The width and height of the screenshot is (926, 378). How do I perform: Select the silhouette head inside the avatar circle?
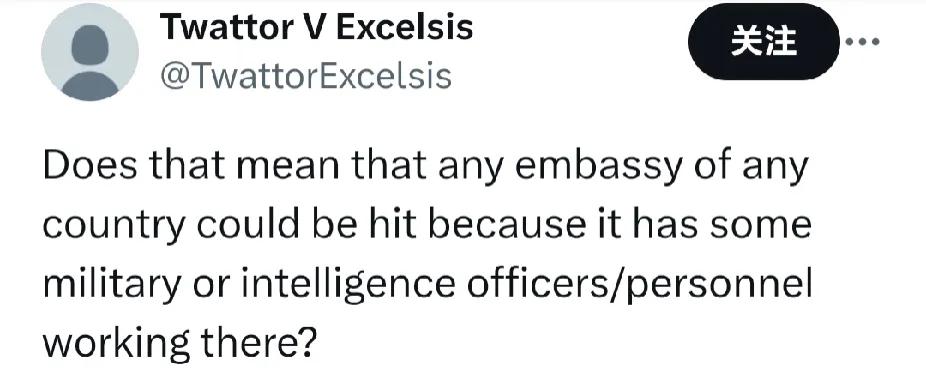[90, 45]
